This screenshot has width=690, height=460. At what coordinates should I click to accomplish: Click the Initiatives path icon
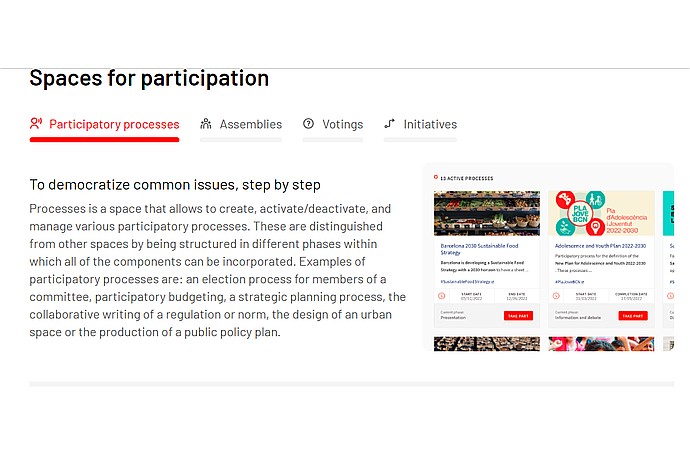pyautogui.click(x=389, y=124)
